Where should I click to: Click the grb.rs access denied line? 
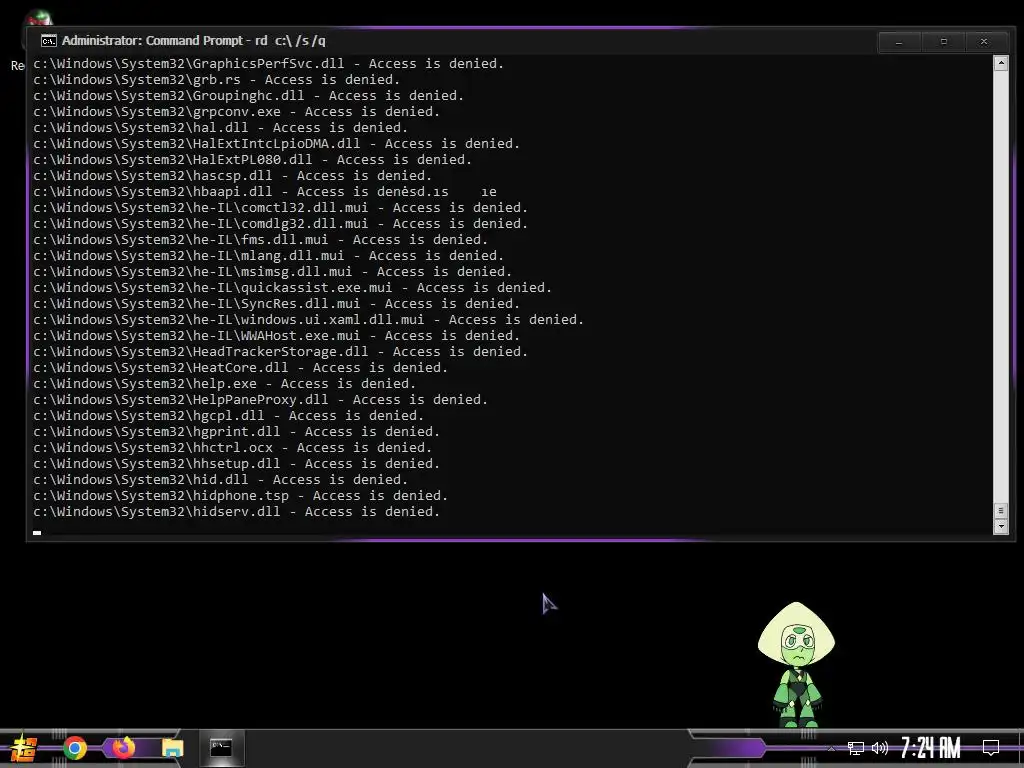216,80
